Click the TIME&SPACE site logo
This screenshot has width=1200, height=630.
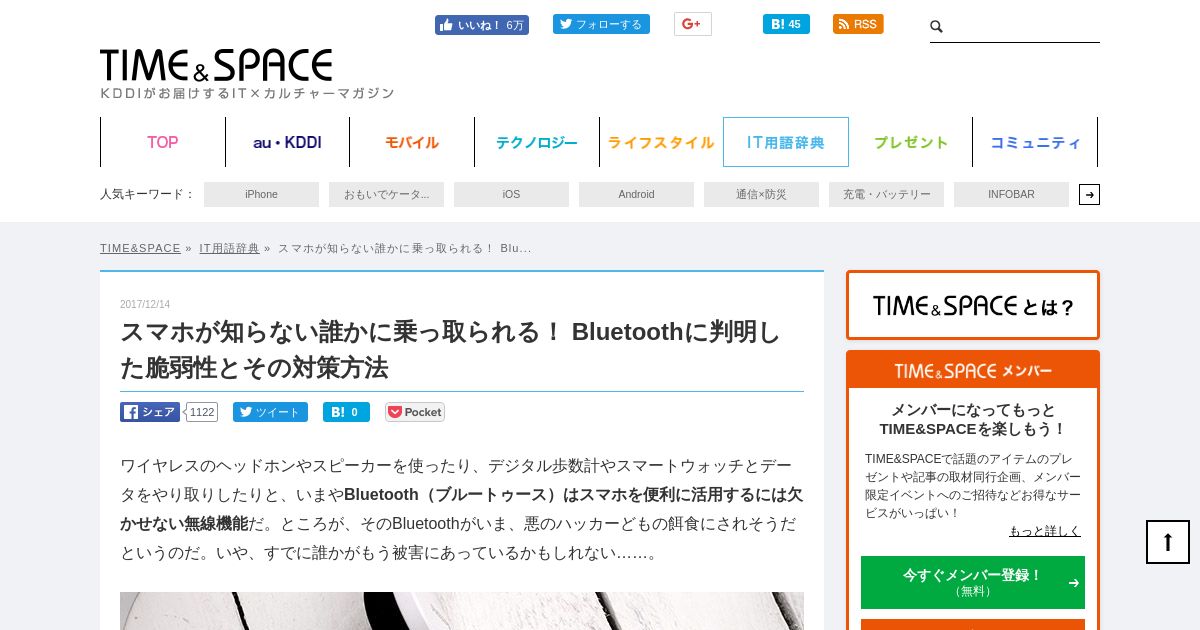click(216, 65)
